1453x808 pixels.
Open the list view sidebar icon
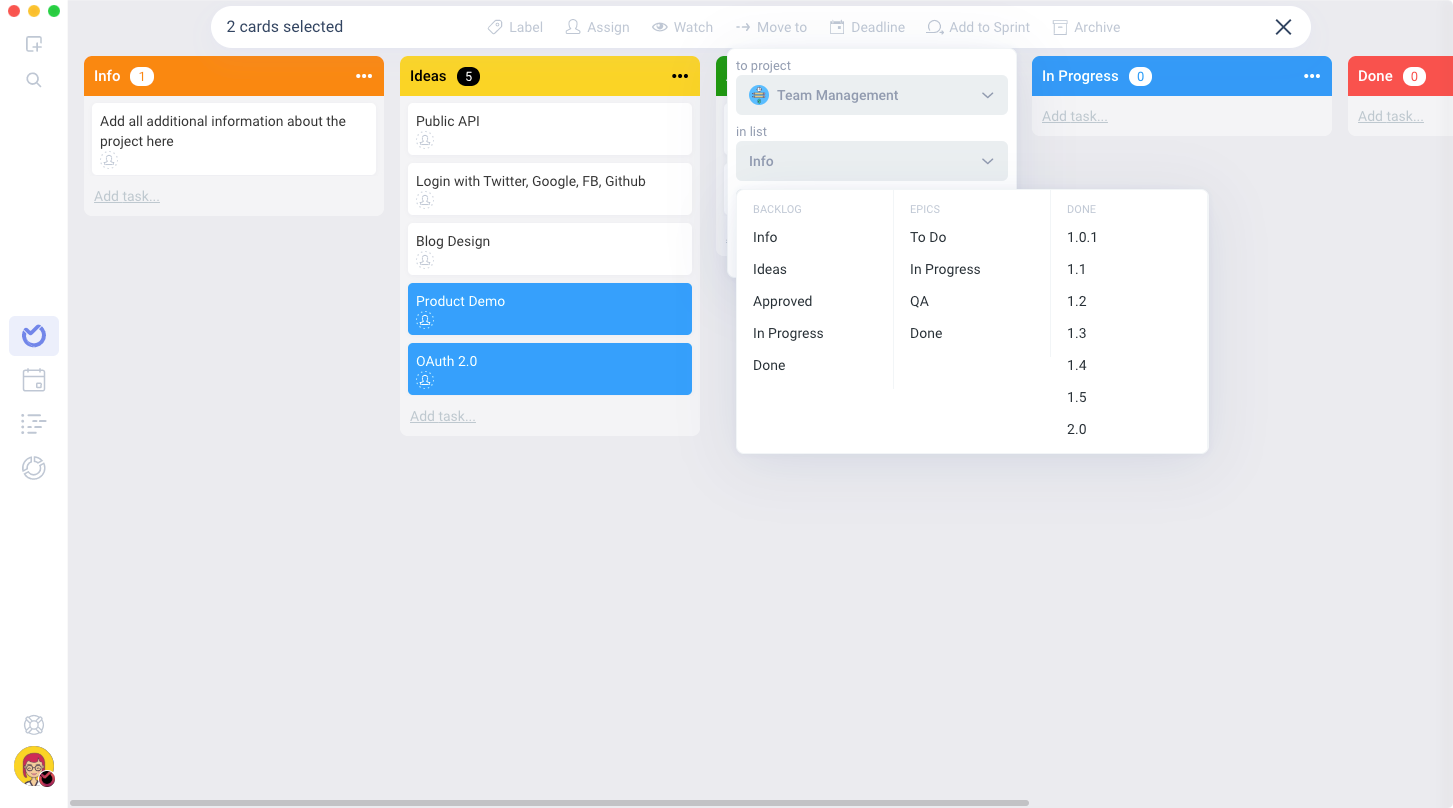(x=34, y=424)
